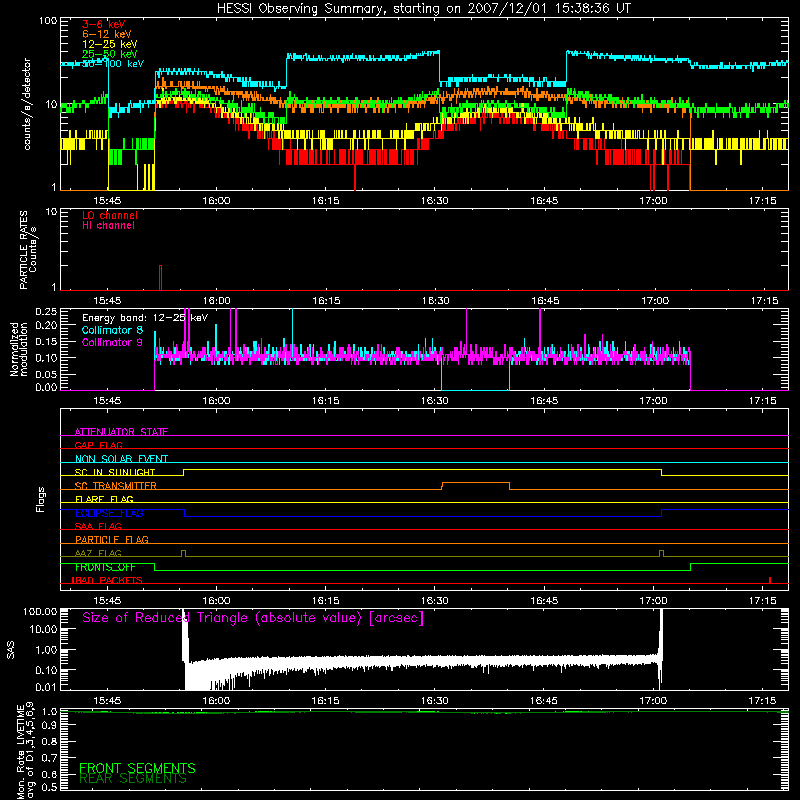The image size is (800, 800).
Task: Click the SC_TRANSMITTER flag label
Action: [x=116, y=486]
